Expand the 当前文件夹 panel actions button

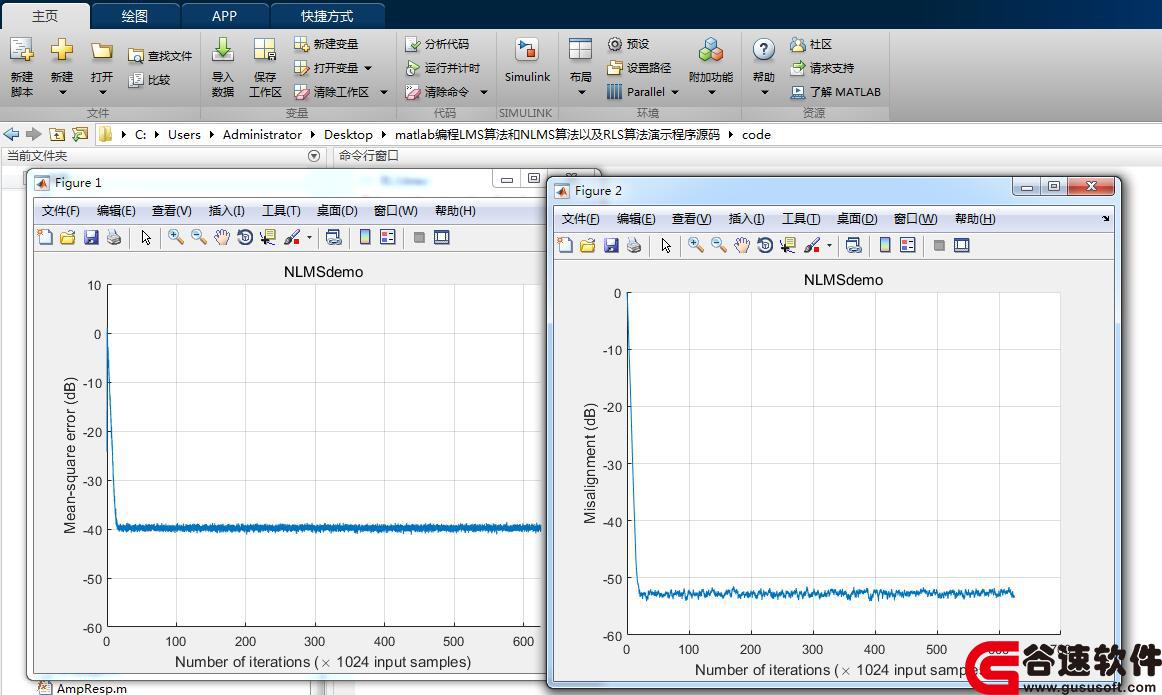point(314,156)
